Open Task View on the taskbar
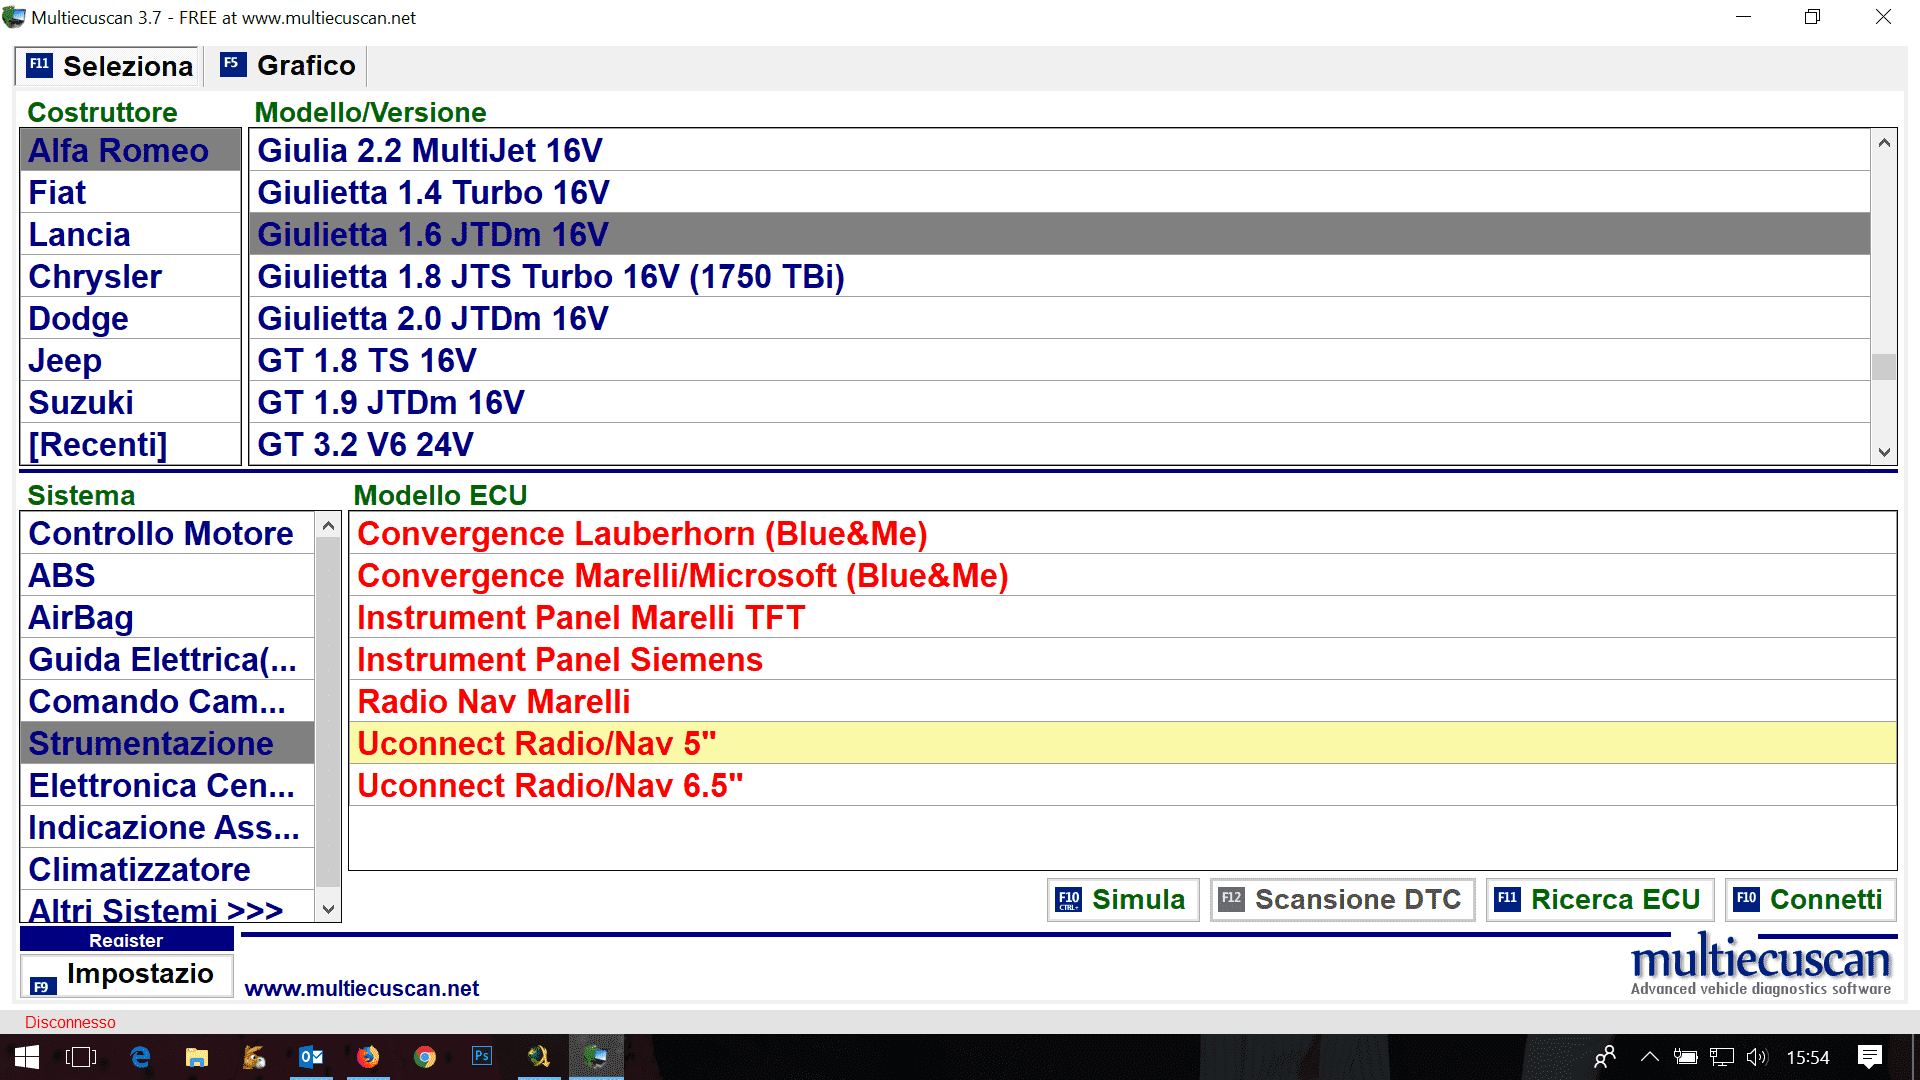 81,1057
